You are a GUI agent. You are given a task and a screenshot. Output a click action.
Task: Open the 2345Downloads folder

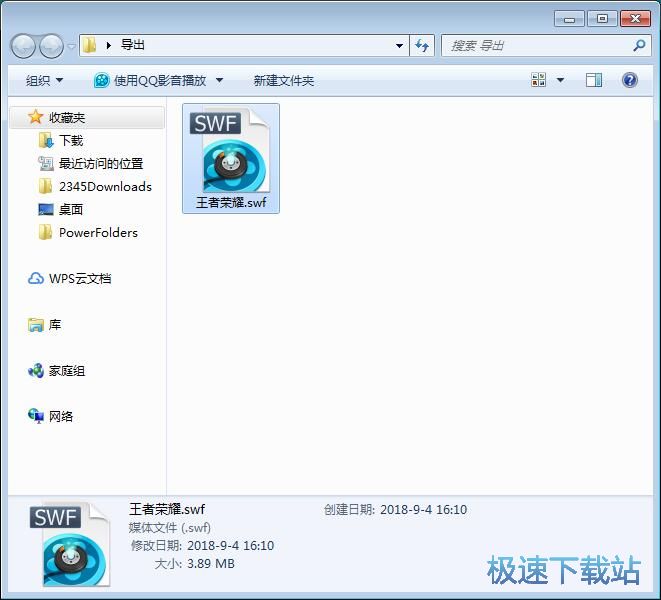pyautogui.click(x=105, y=186)
